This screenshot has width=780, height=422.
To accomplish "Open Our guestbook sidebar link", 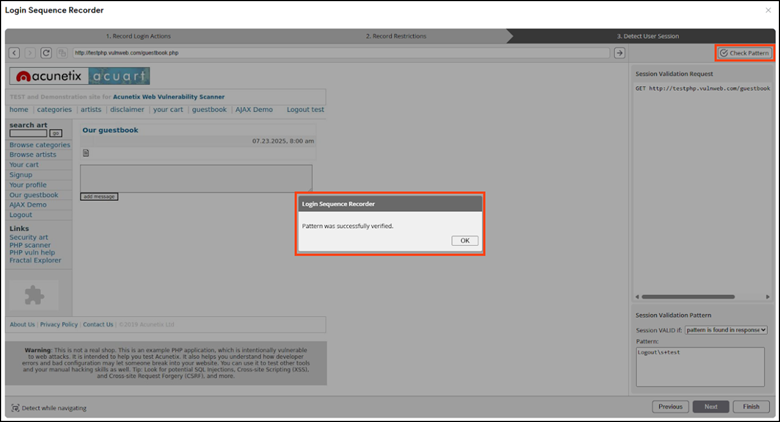I will click(x=34, y=195).
